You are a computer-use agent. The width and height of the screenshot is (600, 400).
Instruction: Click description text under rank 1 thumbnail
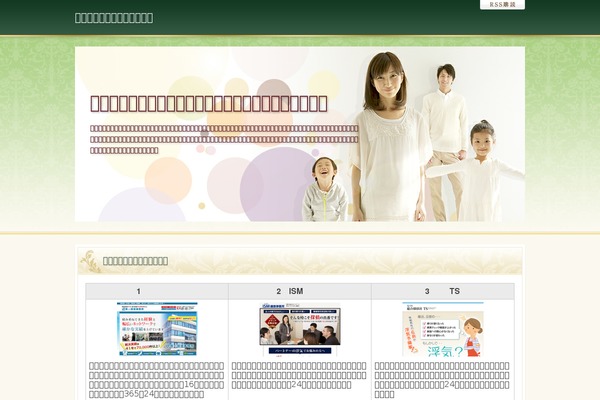(x=157, y=380)
